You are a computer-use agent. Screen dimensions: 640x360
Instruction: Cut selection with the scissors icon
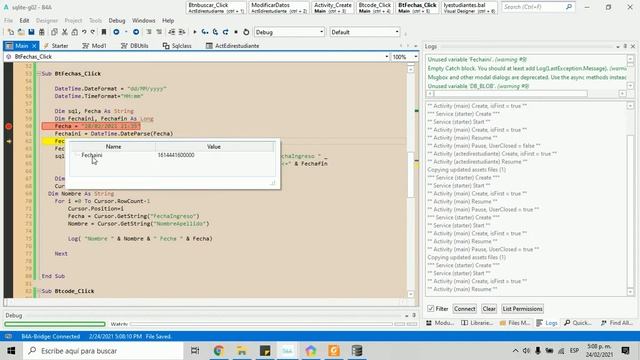coord(64,32)
